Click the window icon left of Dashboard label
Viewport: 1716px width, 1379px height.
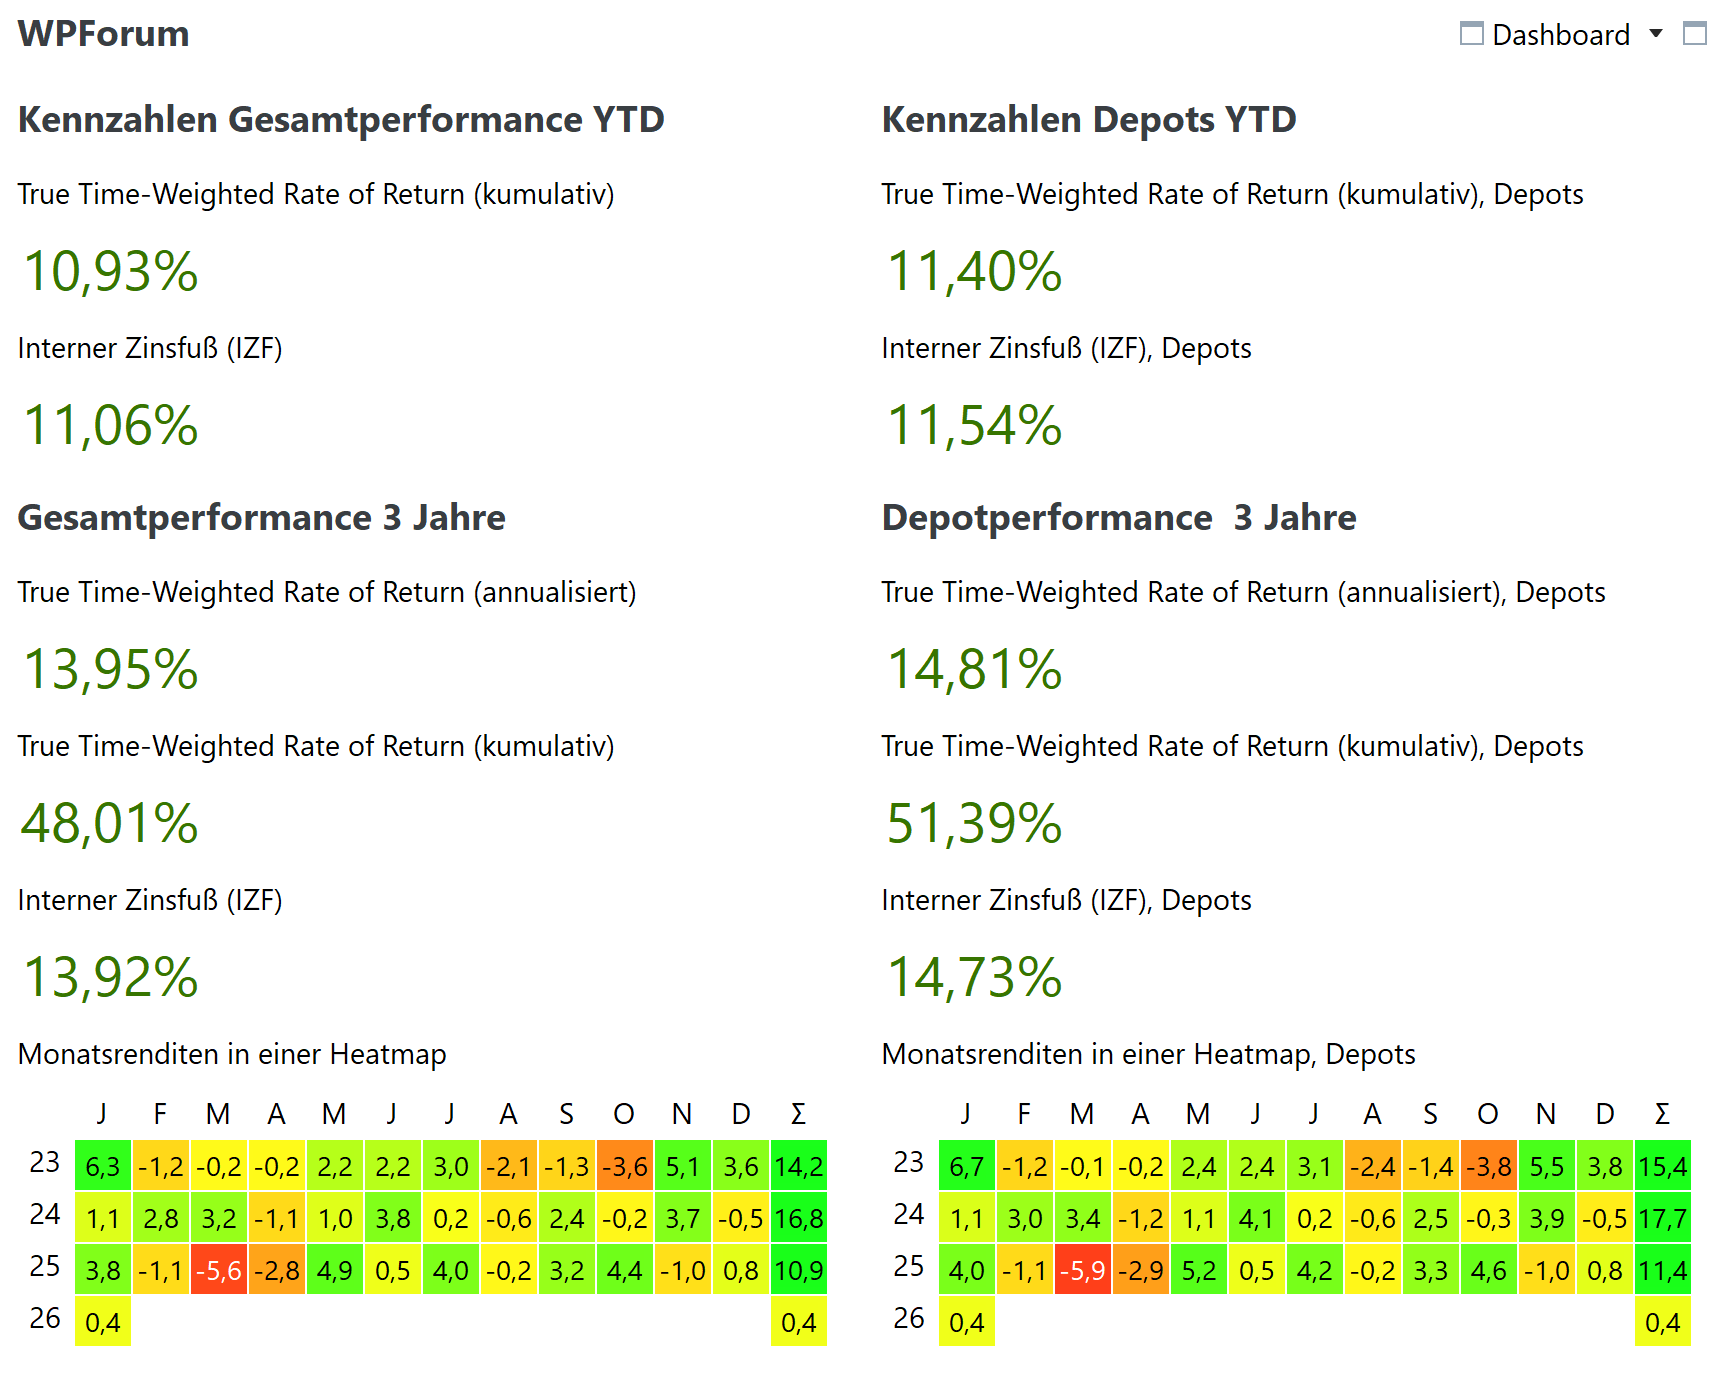tap(1471, 34)
